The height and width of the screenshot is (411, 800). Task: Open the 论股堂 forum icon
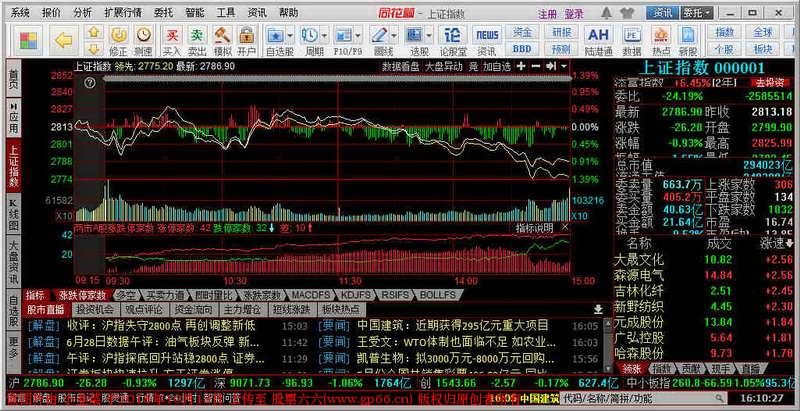[x=455, y=41]
